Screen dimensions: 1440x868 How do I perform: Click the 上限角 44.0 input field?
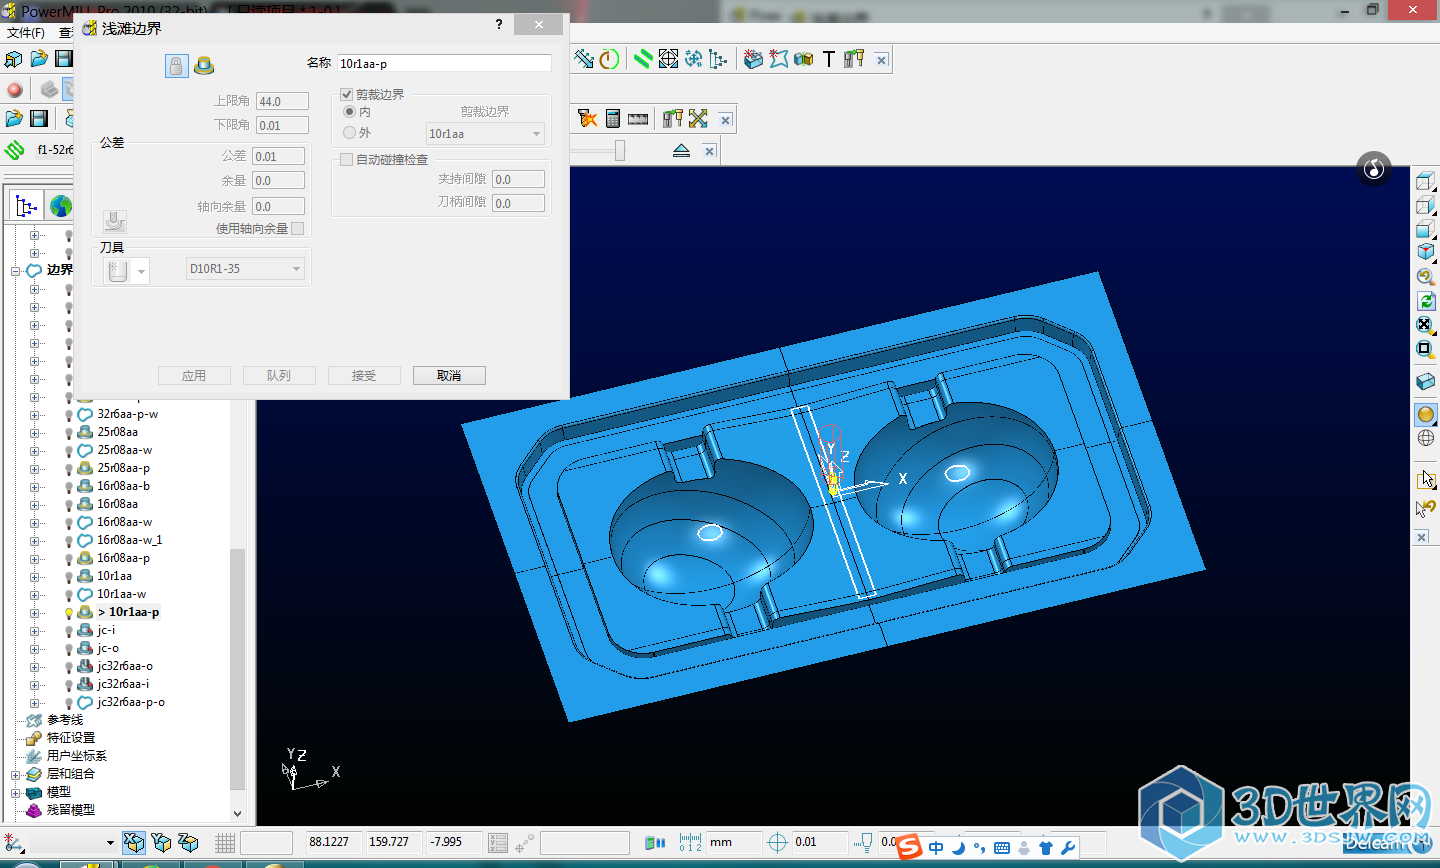pos(282,101)
